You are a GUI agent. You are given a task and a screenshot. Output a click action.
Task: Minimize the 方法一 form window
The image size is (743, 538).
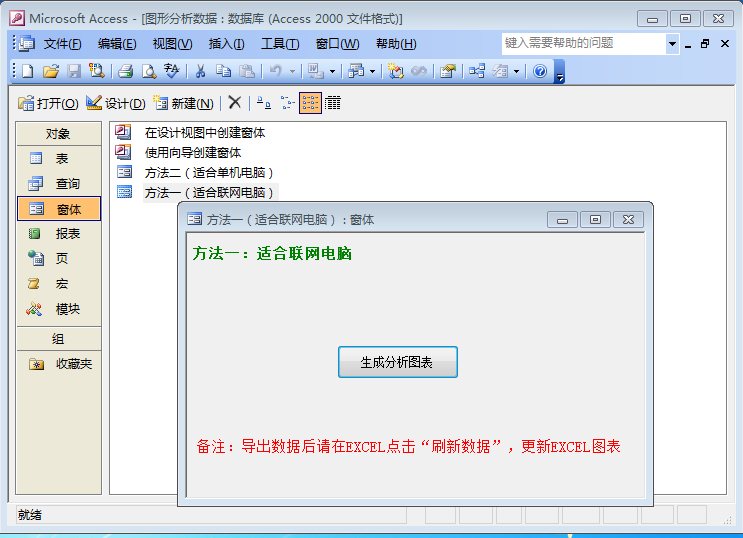point(562,220)
